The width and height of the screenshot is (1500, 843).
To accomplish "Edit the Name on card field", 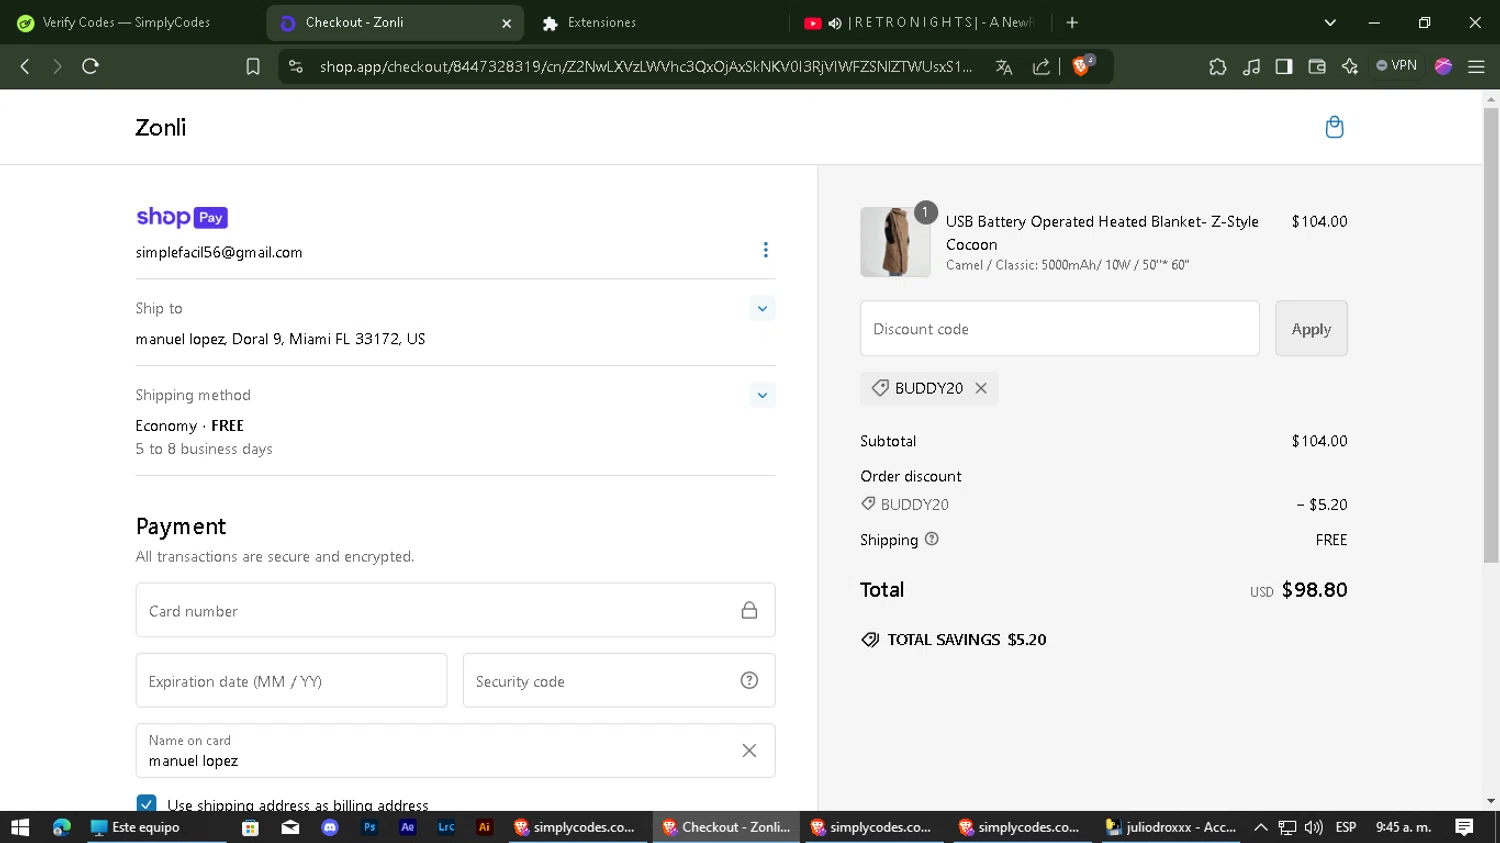I will coord(455,751).
